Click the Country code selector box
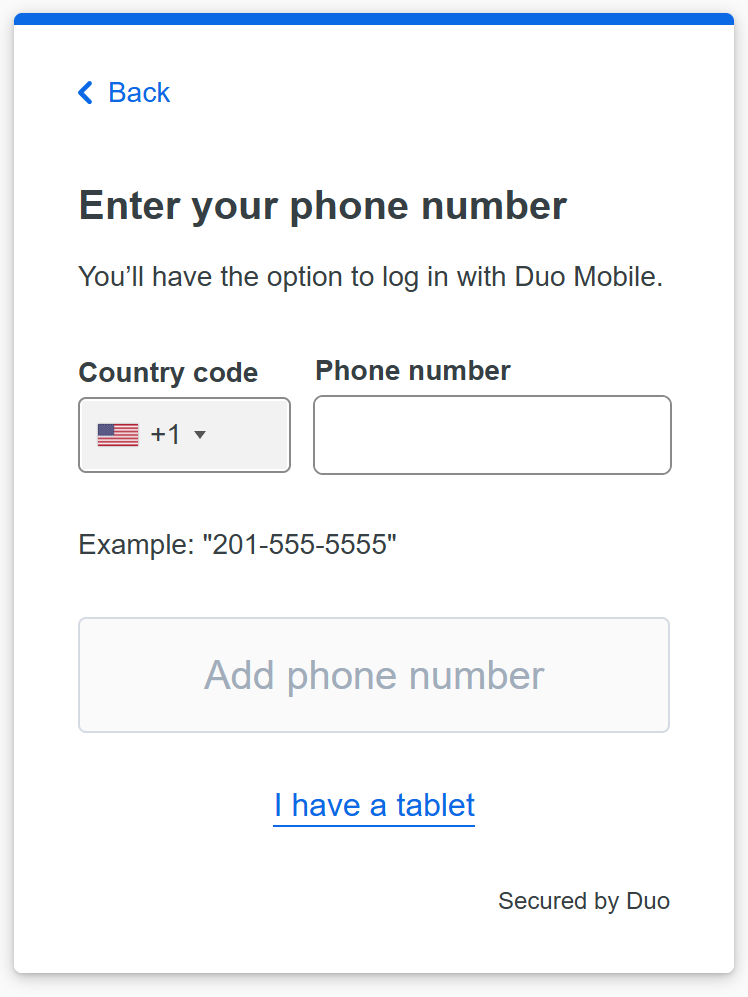The width and height of the screenshot is (748, 997). (184, 434)
